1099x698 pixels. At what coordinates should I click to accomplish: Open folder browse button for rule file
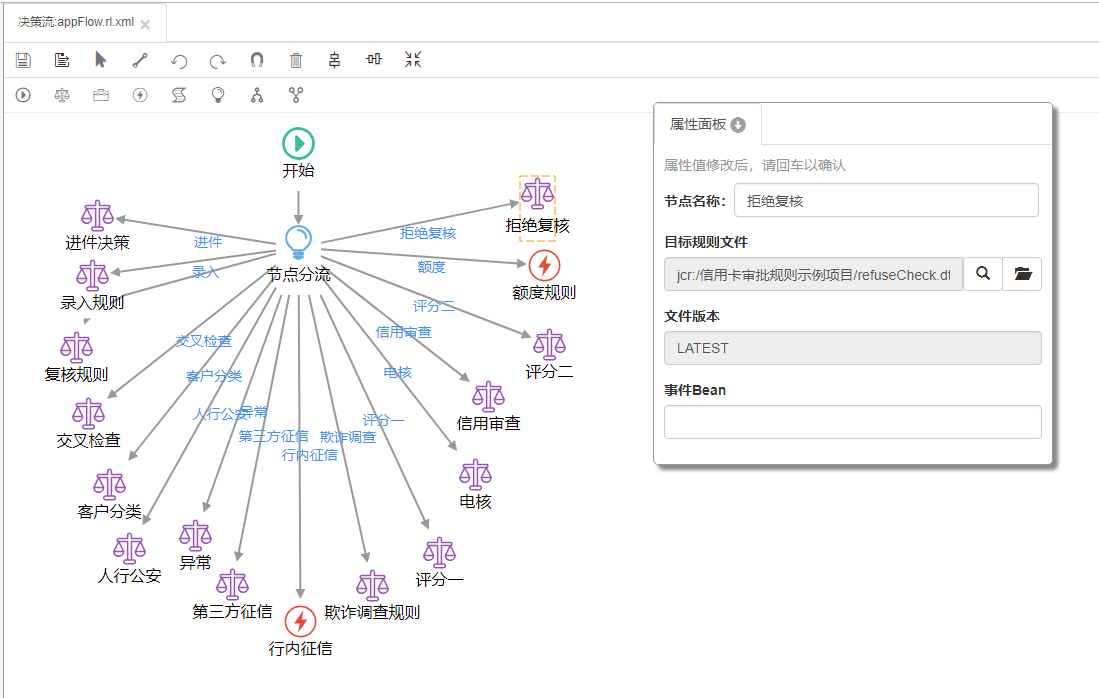tap(1022, 274)
